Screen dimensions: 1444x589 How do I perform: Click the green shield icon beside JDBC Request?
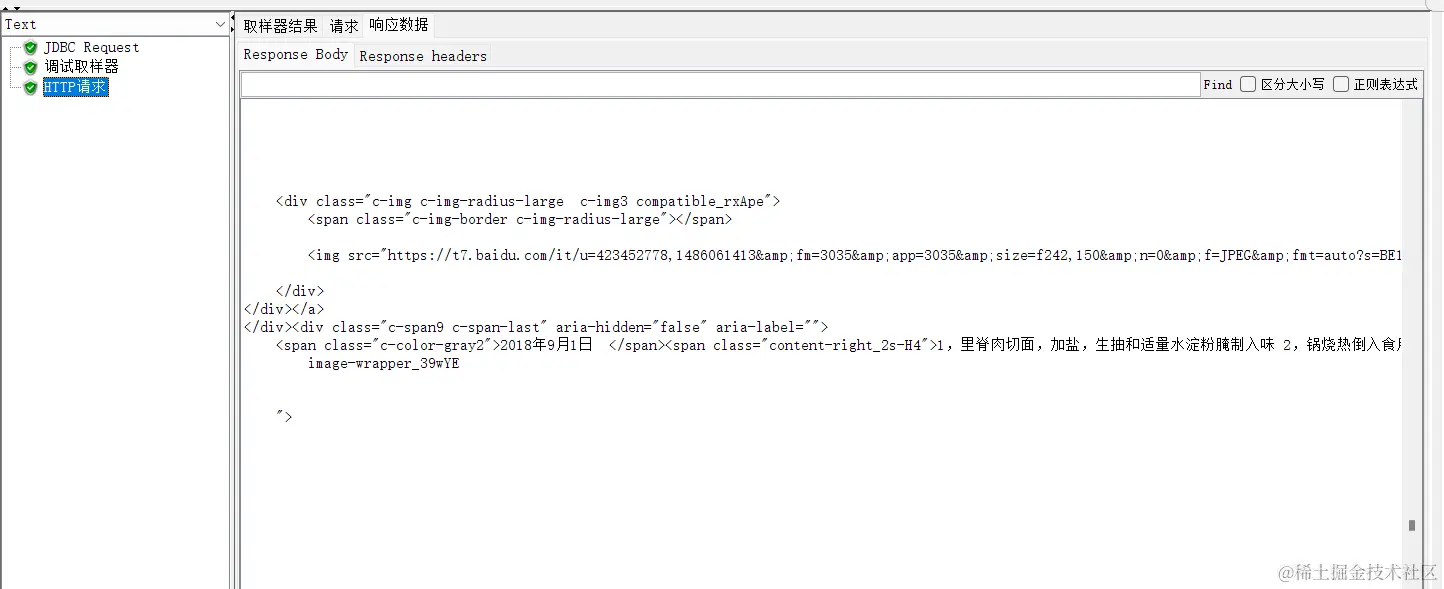31,48
